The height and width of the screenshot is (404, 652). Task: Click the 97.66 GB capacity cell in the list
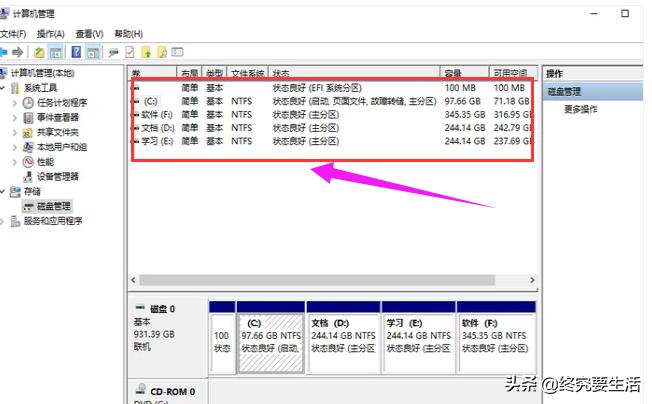point(462,101)
